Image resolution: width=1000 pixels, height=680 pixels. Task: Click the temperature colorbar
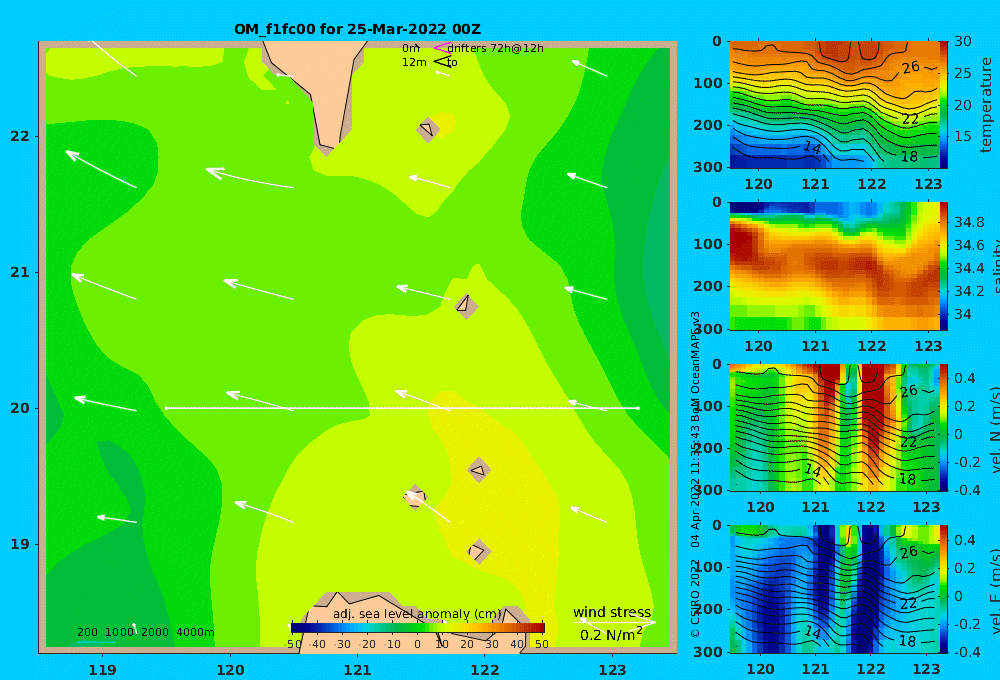pyautogui.click(x=943, y=104)
